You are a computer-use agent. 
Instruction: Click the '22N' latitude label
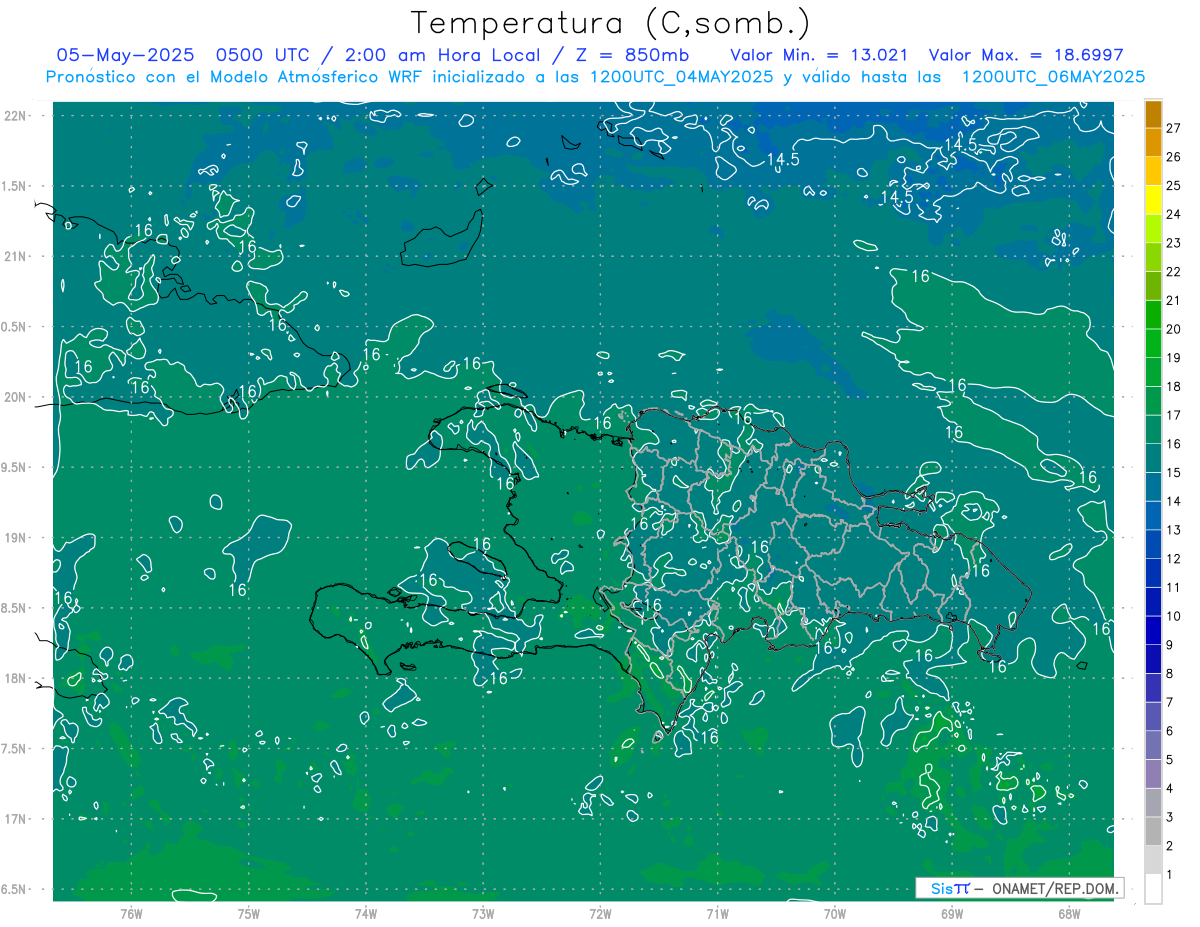tap(16, 116)
